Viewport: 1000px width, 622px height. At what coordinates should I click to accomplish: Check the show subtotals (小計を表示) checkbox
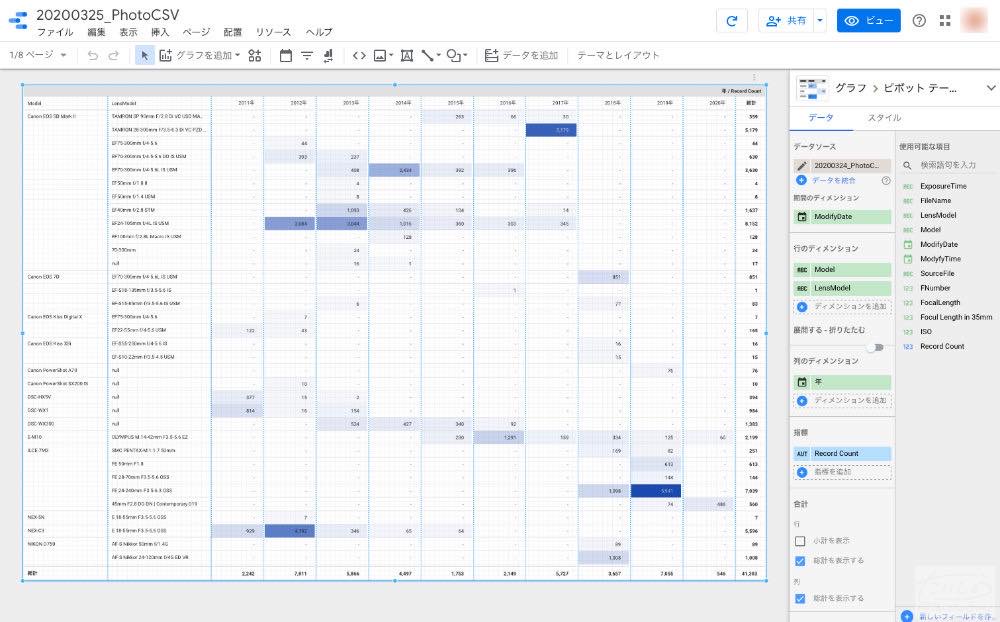tap(800, 541)
